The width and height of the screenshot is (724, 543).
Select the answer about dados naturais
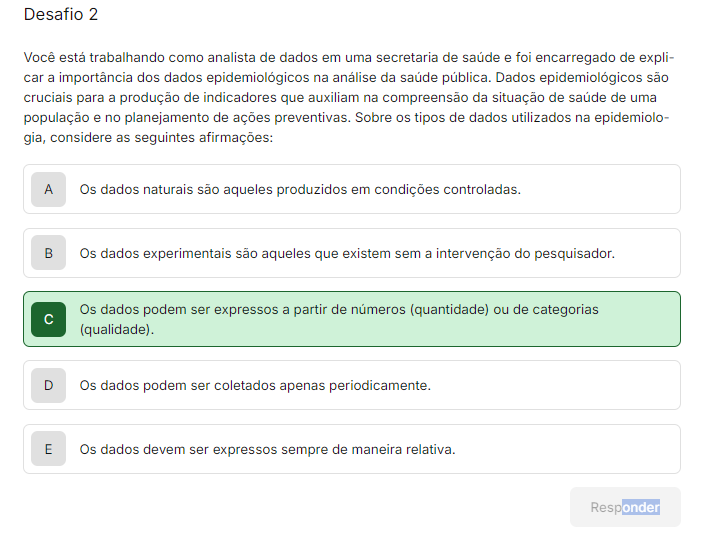[x=300, y=189]
